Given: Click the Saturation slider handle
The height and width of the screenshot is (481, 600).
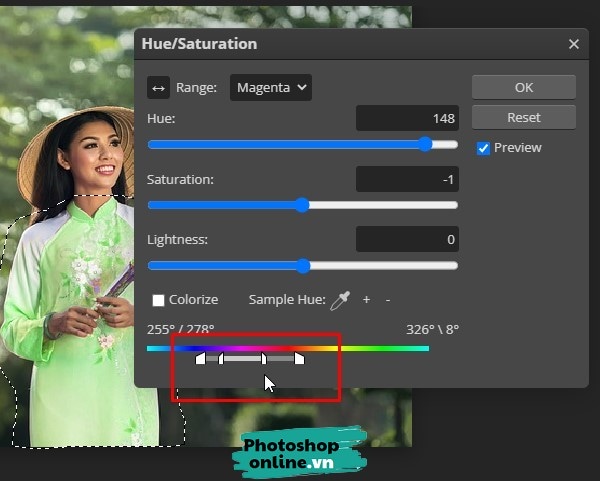Looking at the screenshot, I should 302,205.
